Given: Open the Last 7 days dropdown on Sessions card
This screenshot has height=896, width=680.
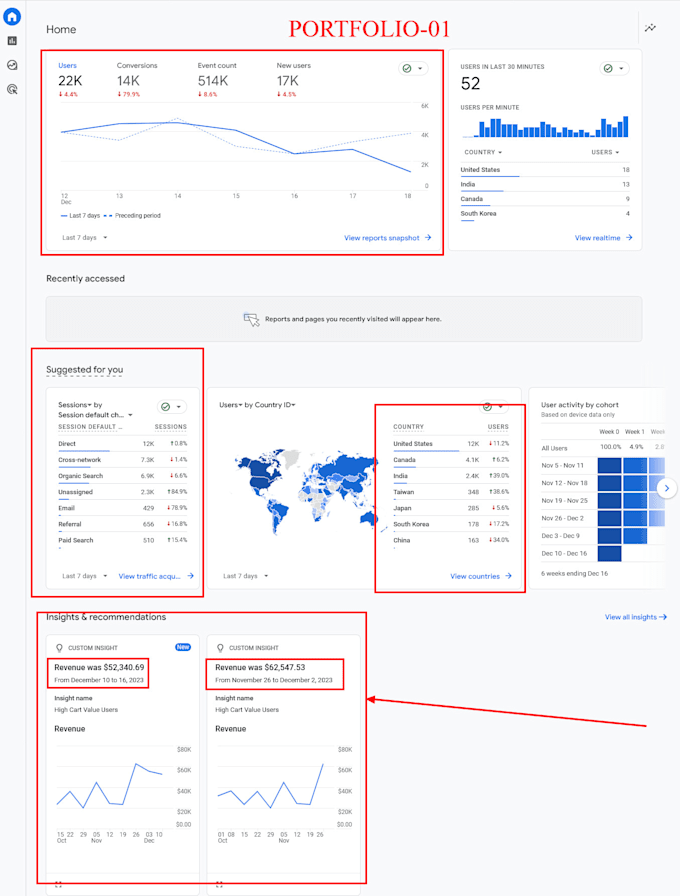Looking at the screenshot, I should pyautogui.click(x=85, y=576).
